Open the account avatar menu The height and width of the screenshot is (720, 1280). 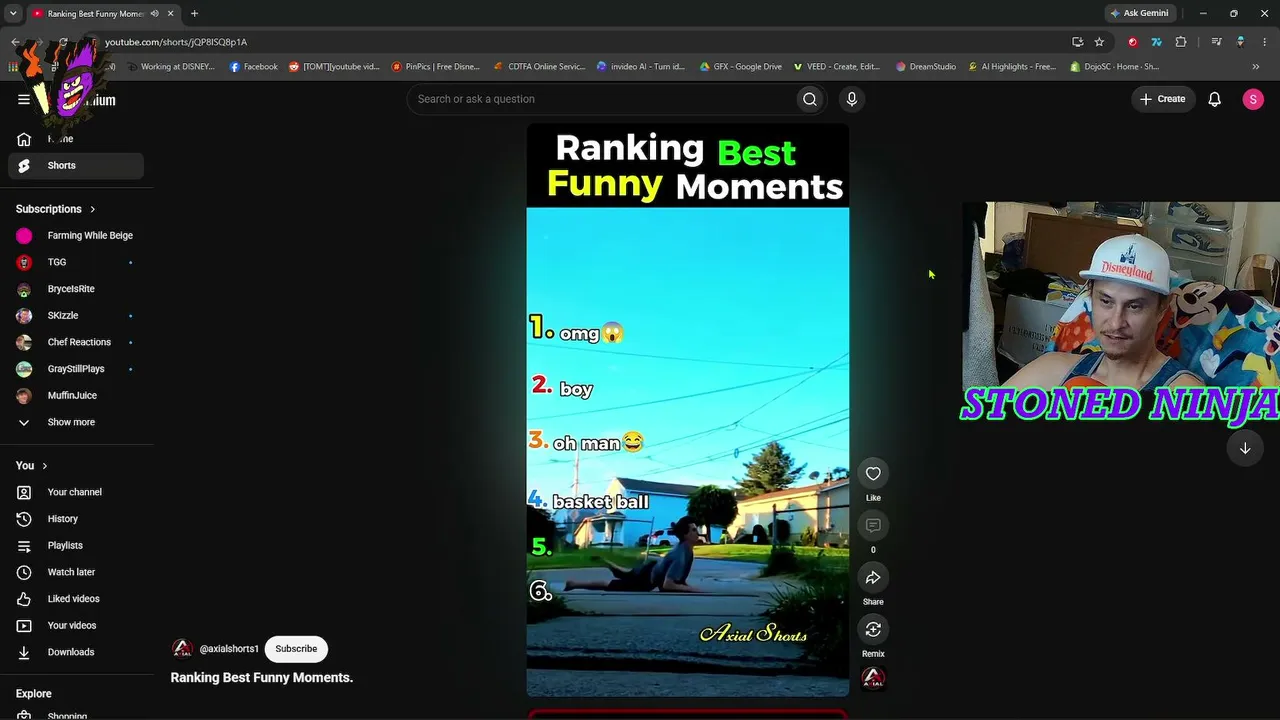click(1253, 99)
